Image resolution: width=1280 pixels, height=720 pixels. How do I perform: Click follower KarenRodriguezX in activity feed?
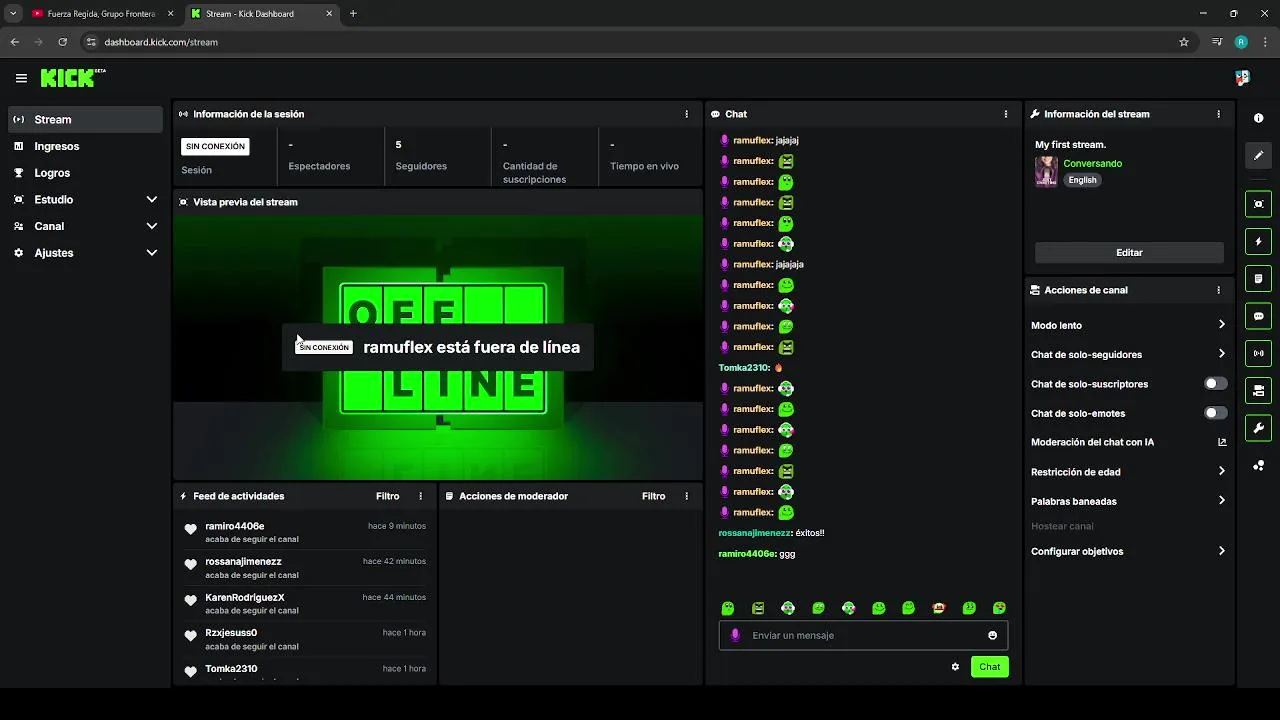(x=245, y=597)
